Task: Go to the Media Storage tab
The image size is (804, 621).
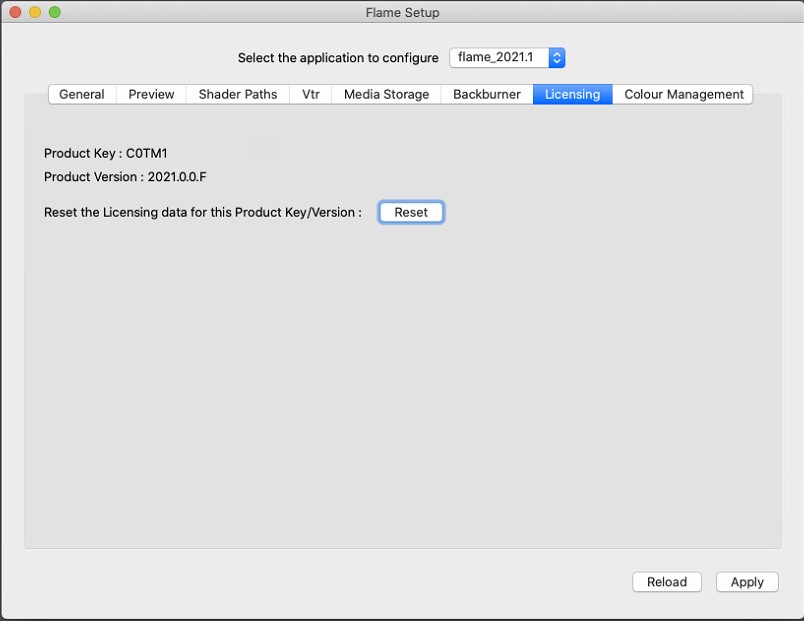Action: click(387, 94)
